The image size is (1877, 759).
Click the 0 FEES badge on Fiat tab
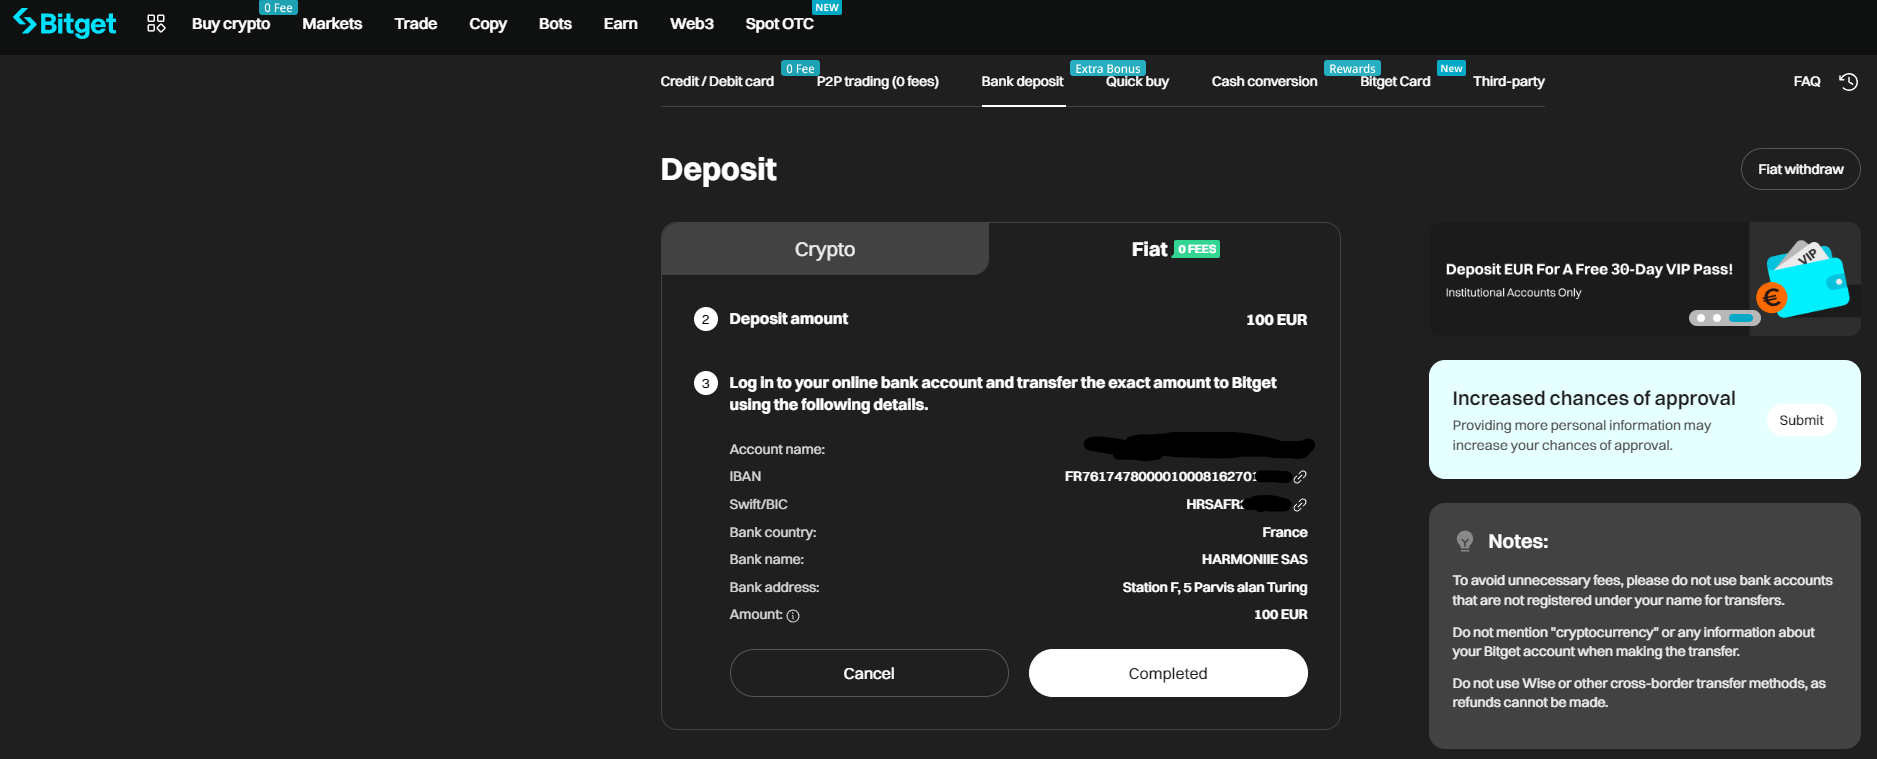point(1197,249)
